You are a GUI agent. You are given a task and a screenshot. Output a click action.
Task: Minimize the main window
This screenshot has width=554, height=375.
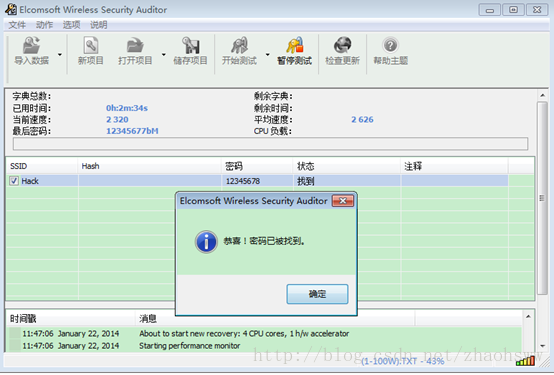(490, 10)
